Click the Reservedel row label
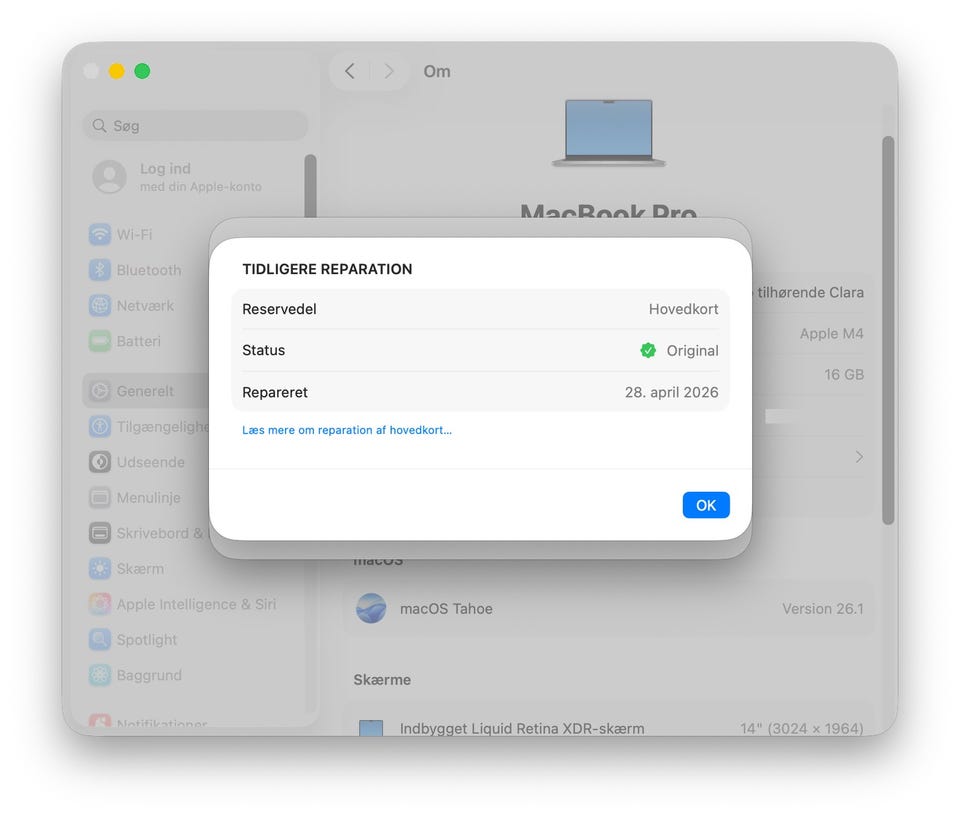Screen dimensions: 960x818 (279, 309)
